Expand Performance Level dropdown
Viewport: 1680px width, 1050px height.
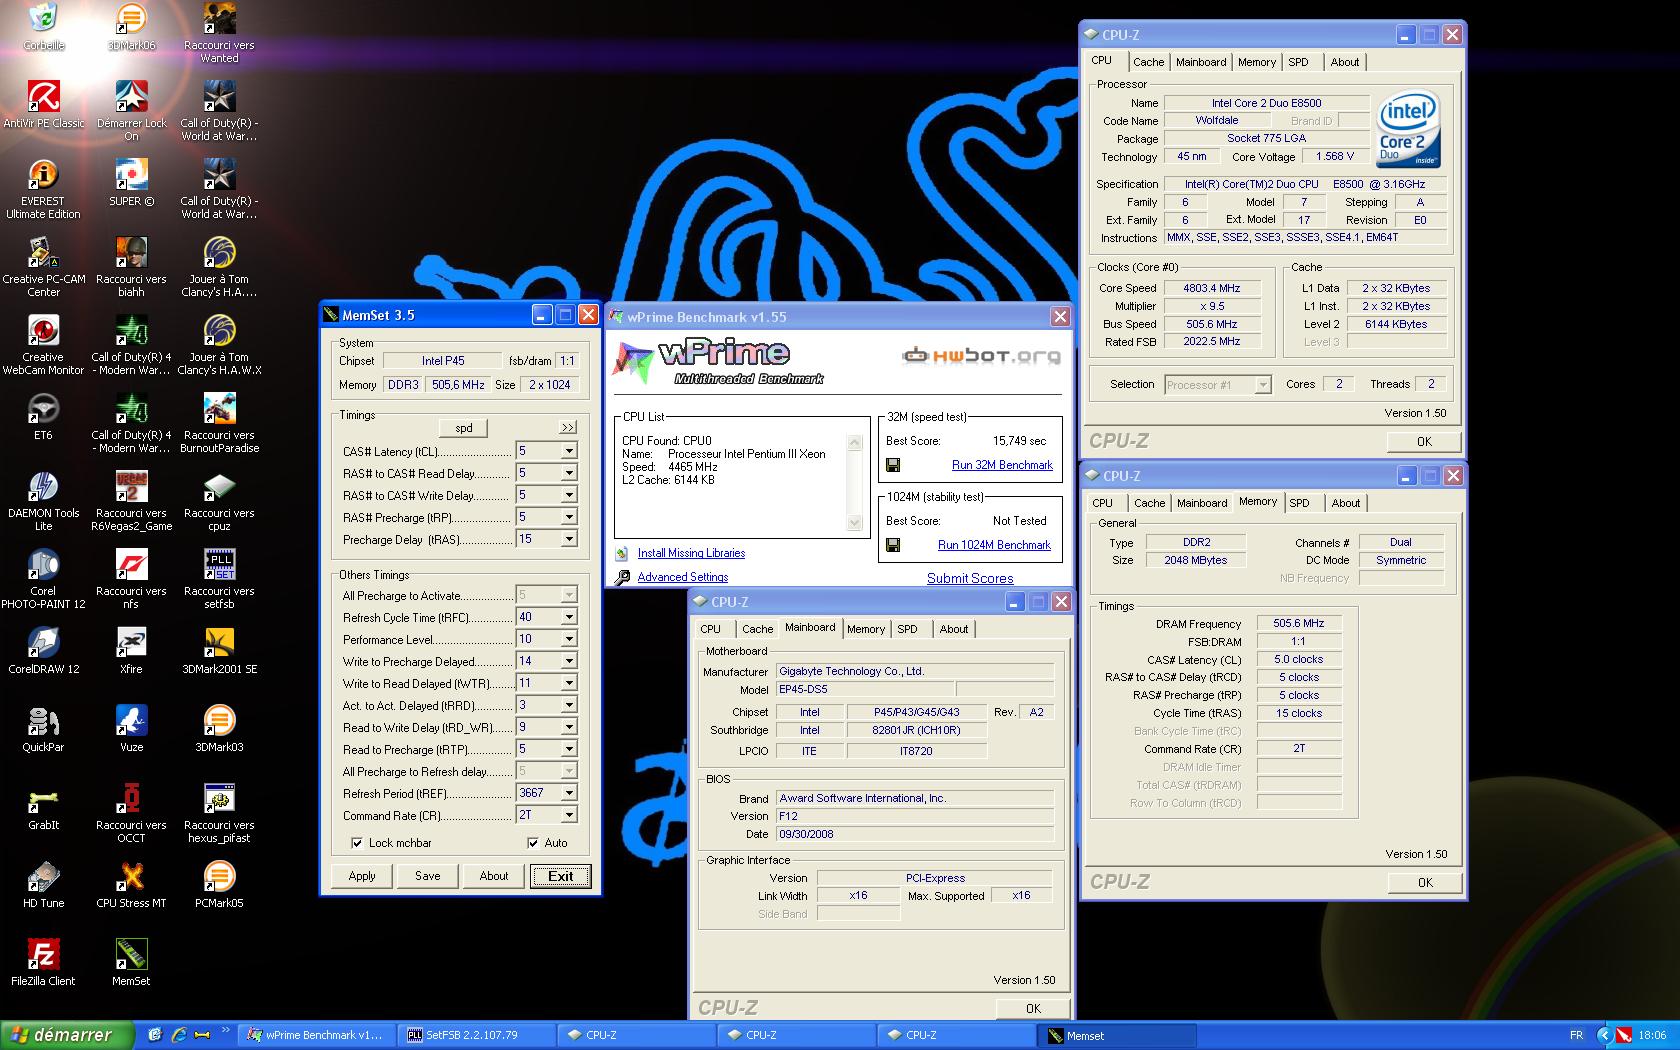pyautogui.click(x=568, y=639)
